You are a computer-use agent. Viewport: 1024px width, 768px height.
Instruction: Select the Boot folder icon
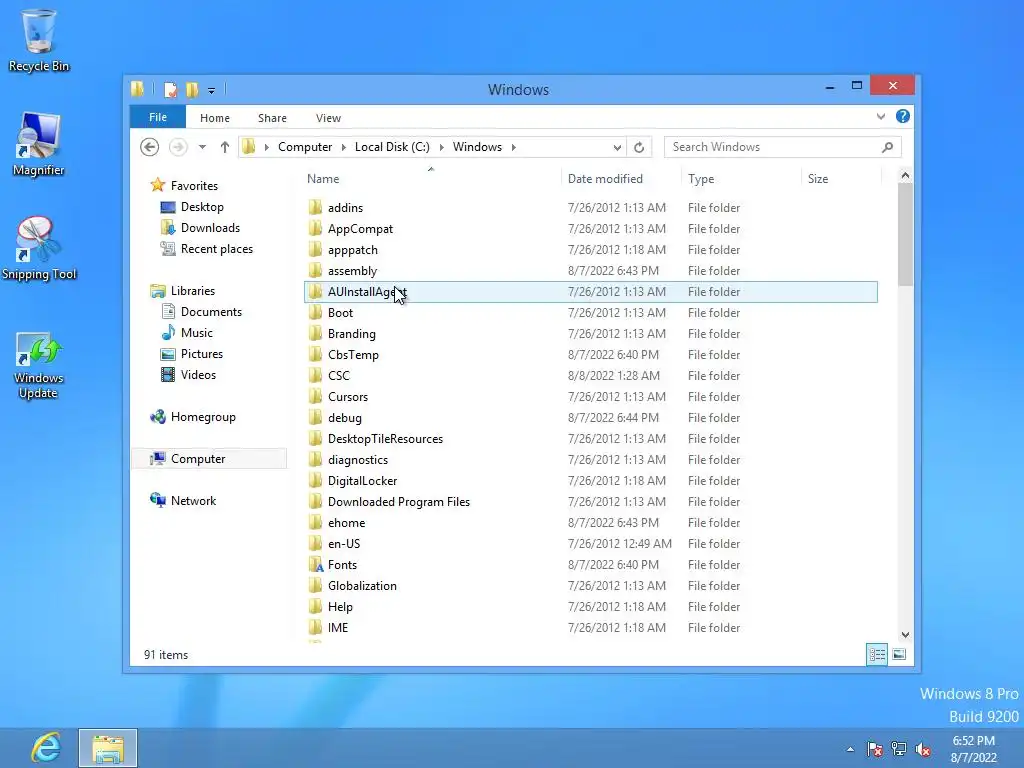(315, 312)
